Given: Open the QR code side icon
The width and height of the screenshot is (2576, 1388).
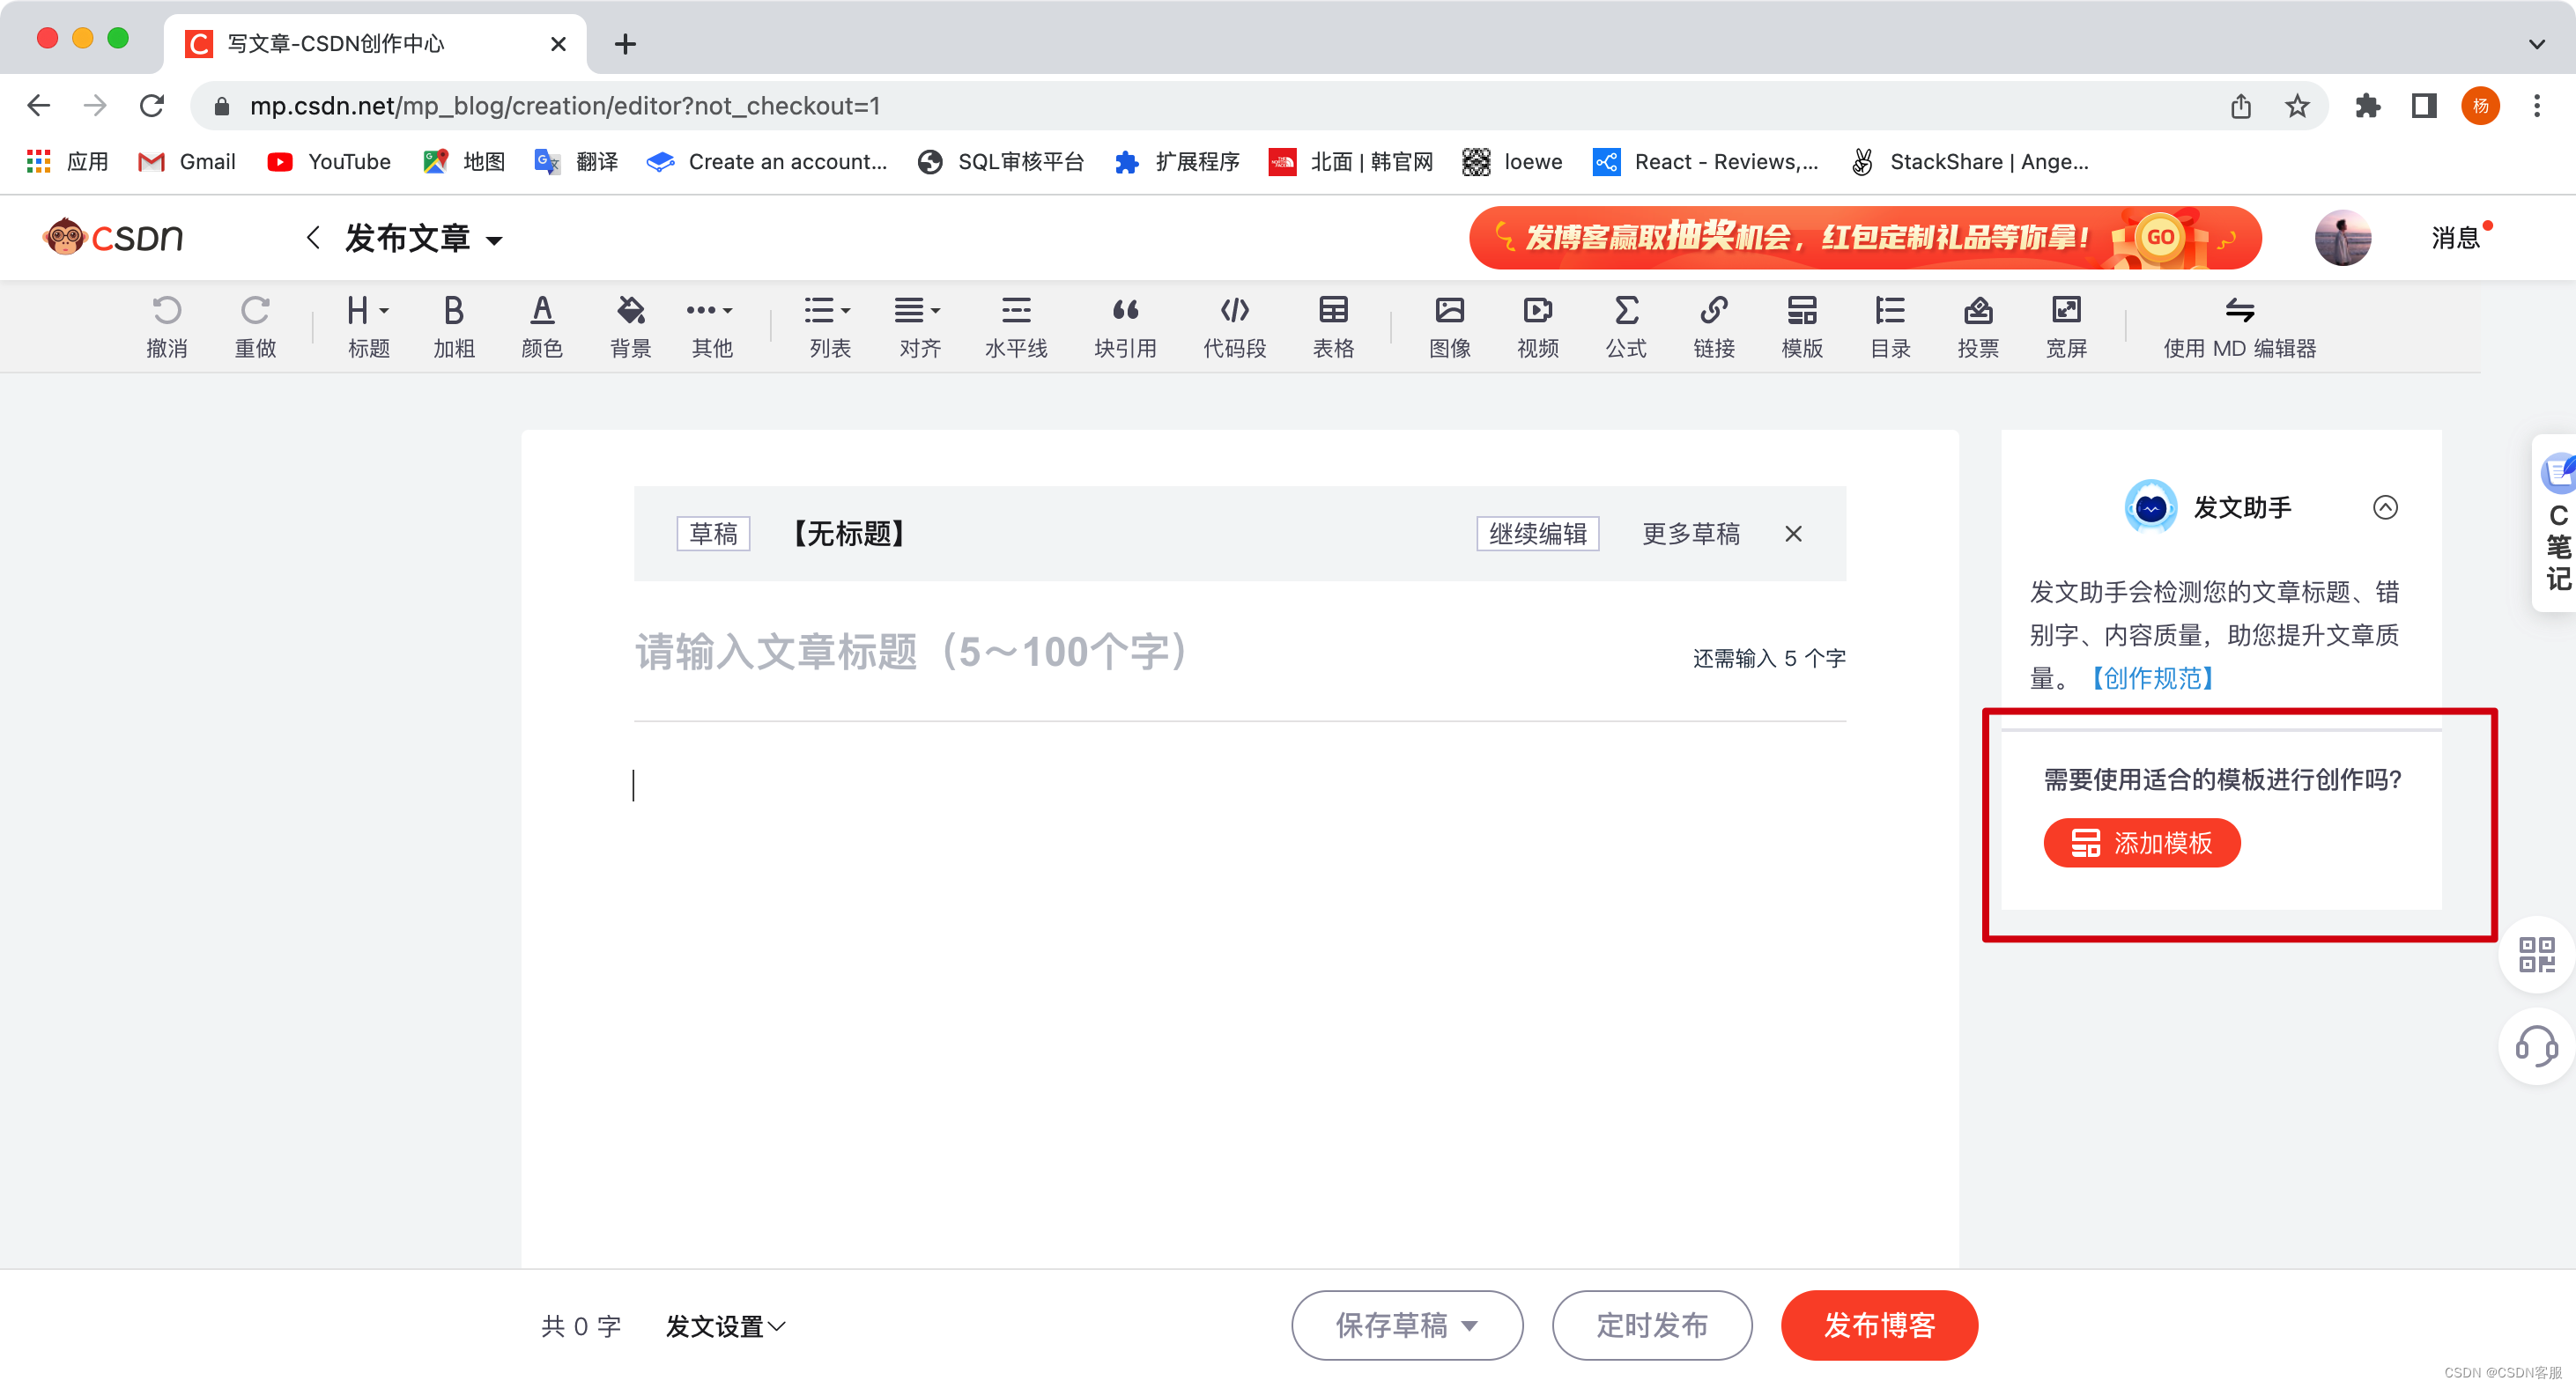Looking at the screenshot, I should click(2536, 954).
